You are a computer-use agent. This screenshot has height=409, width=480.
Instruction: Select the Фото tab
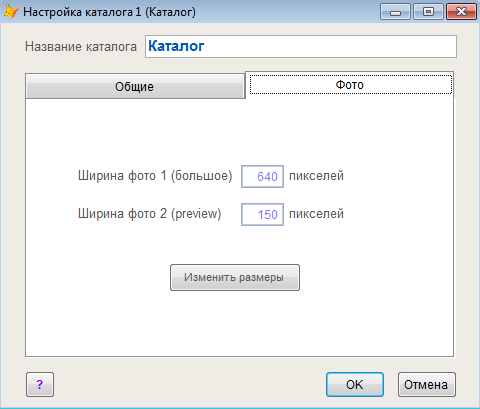pyautogui.click(x=350, y=85)
